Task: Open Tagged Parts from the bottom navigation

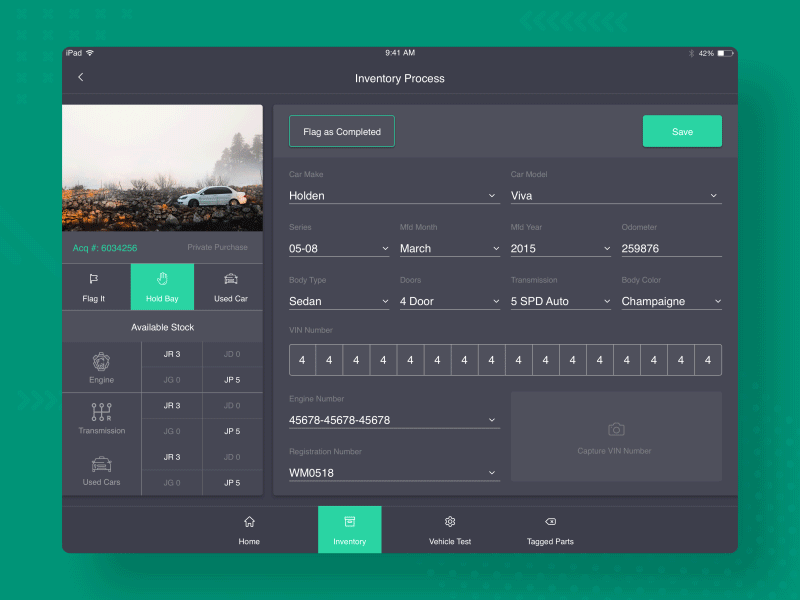Action: click(x=549, y=528)
